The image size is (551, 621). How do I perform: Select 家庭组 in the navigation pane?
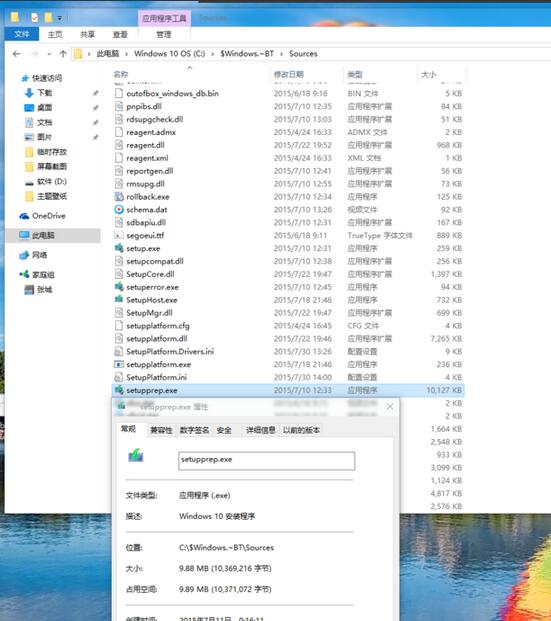(x=43, y=274)
